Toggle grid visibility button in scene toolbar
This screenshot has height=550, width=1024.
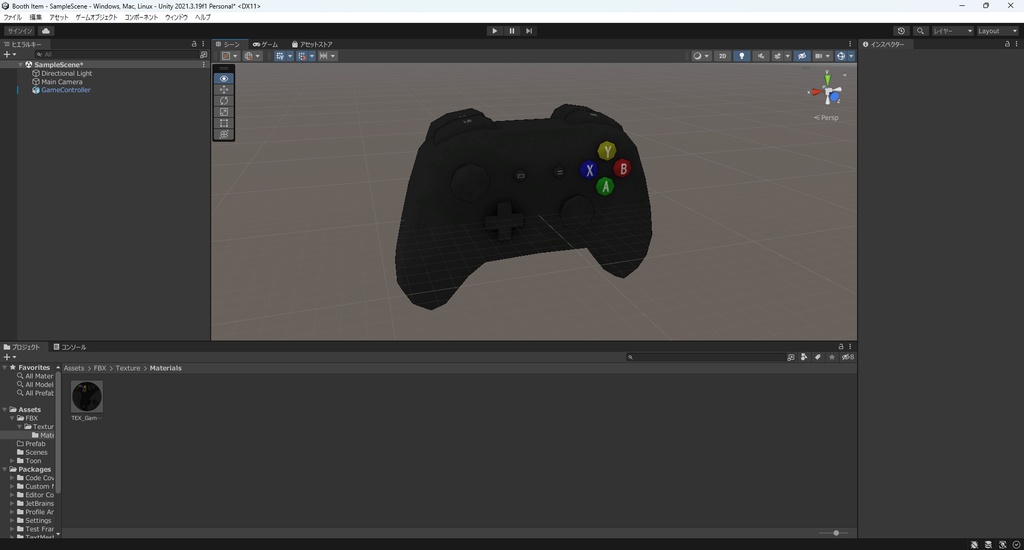tap(280, 56)
